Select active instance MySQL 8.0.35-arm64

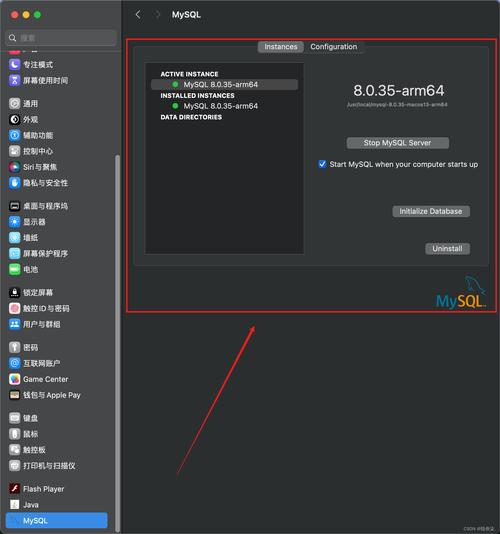coord(224,84)
